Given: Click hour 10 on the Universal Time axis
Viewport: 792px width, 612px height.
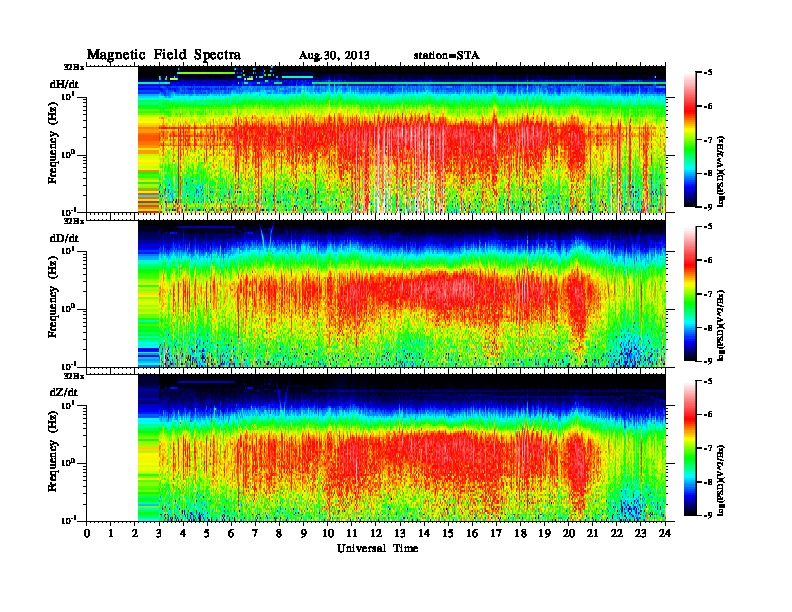Looking at the screenshot, I should click(328, 534).
